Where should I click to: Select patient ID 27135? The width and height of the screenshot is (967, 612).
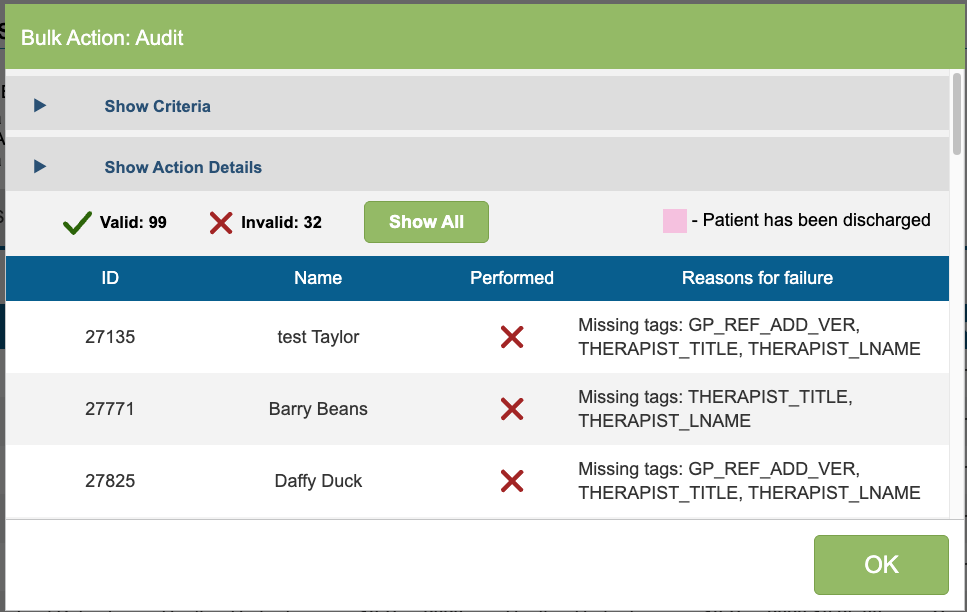tap(110, 337)
